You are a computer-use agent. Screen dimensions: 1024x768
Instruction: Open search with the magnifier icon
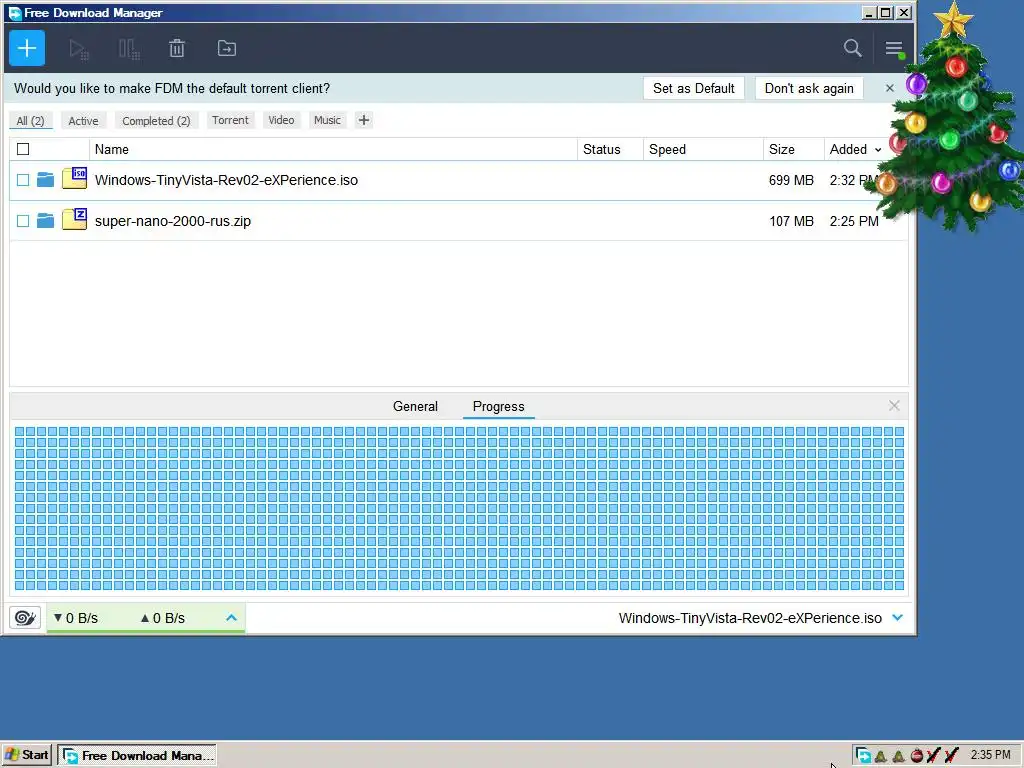852,48
